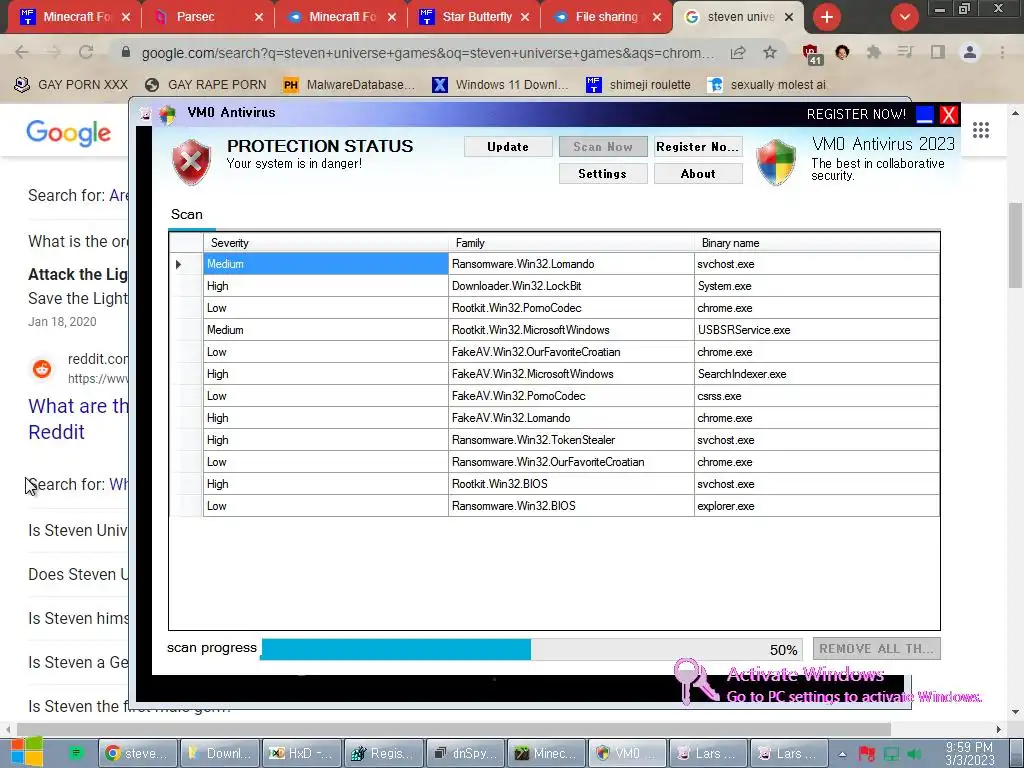Bookmark this page with the star icon
This screenshot has width=1024, height=768.
pos(770,52)
